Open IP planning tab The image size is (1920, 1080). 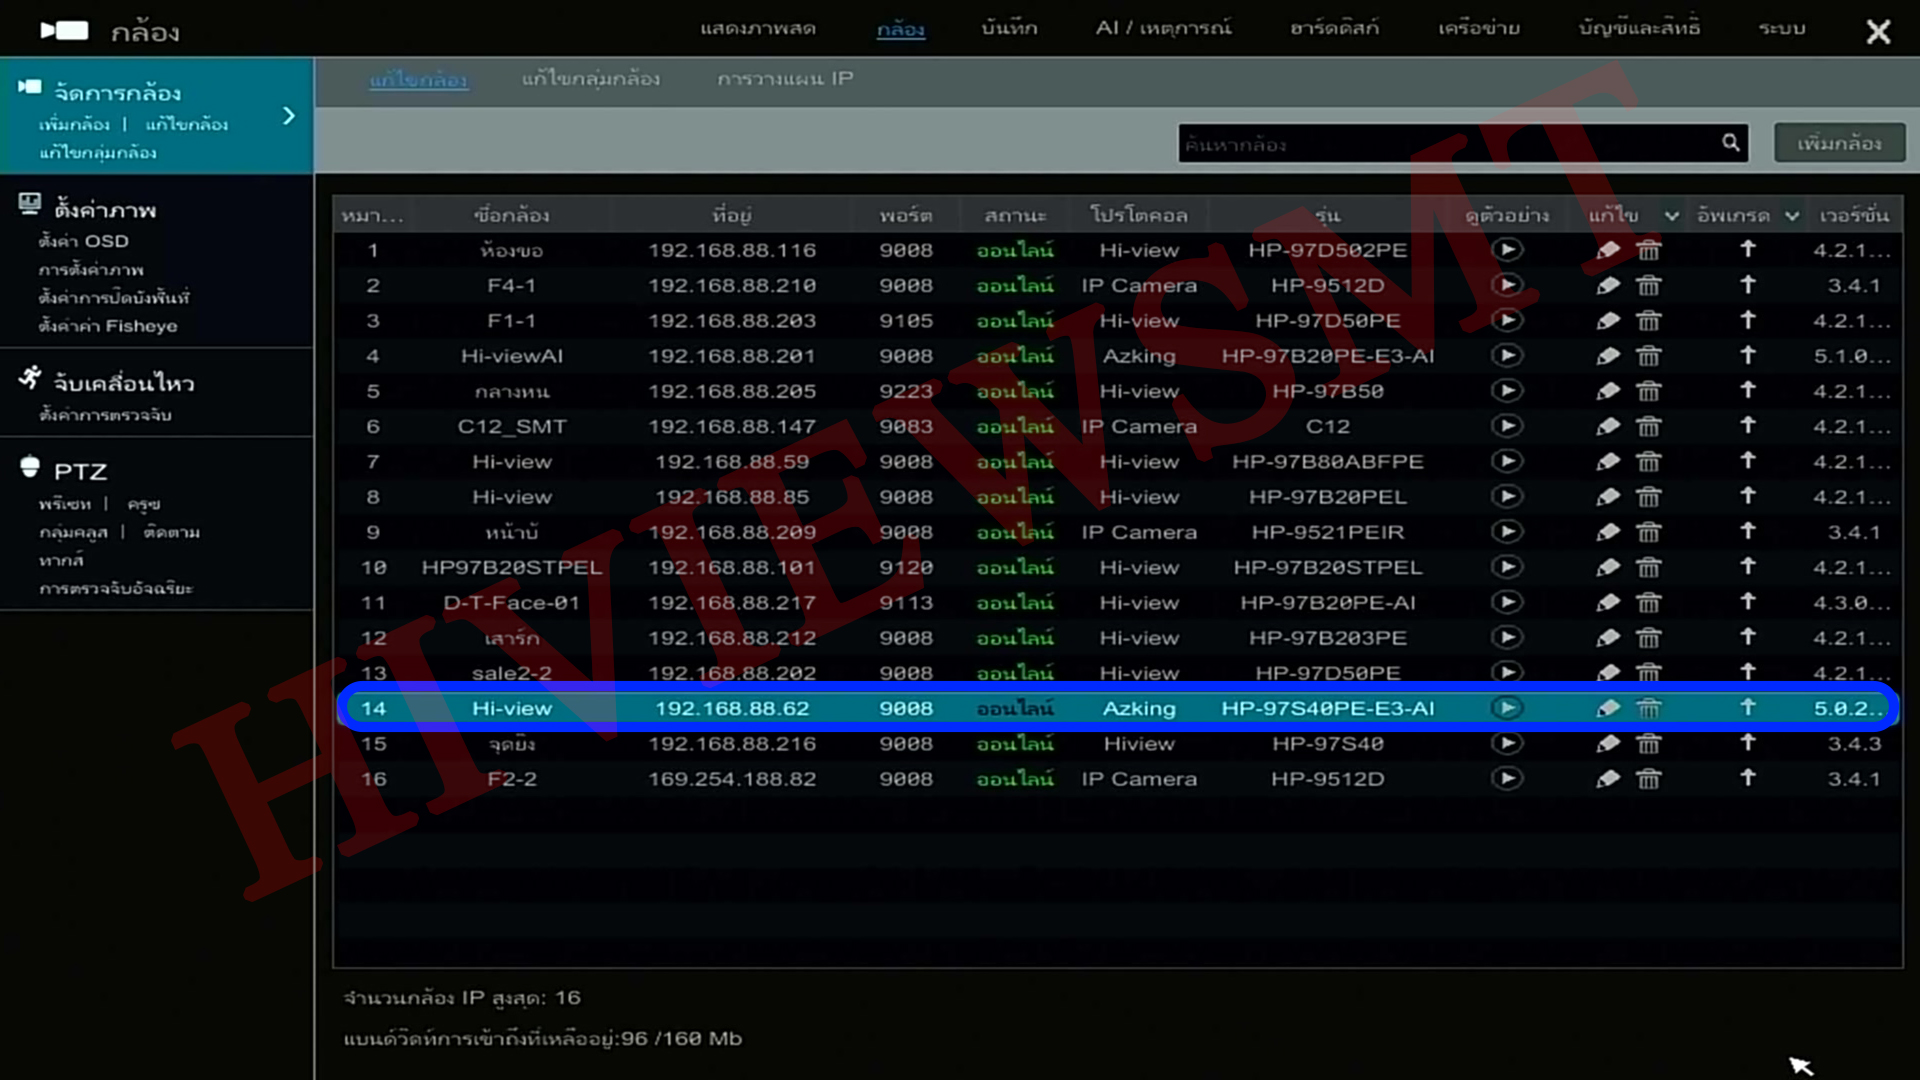pyautogui.click(x=785, y=78)
